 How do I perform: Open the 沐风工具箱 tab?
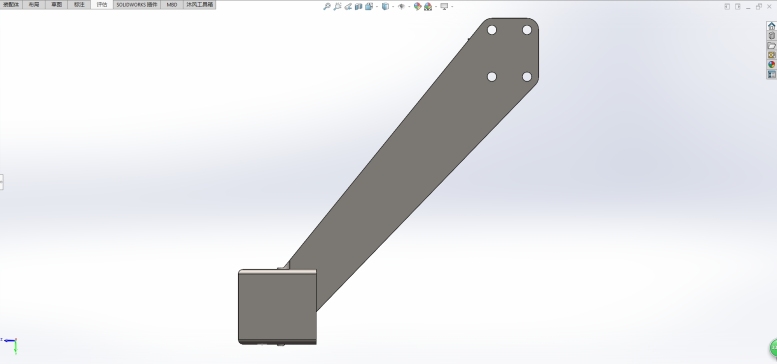[199, 4]
